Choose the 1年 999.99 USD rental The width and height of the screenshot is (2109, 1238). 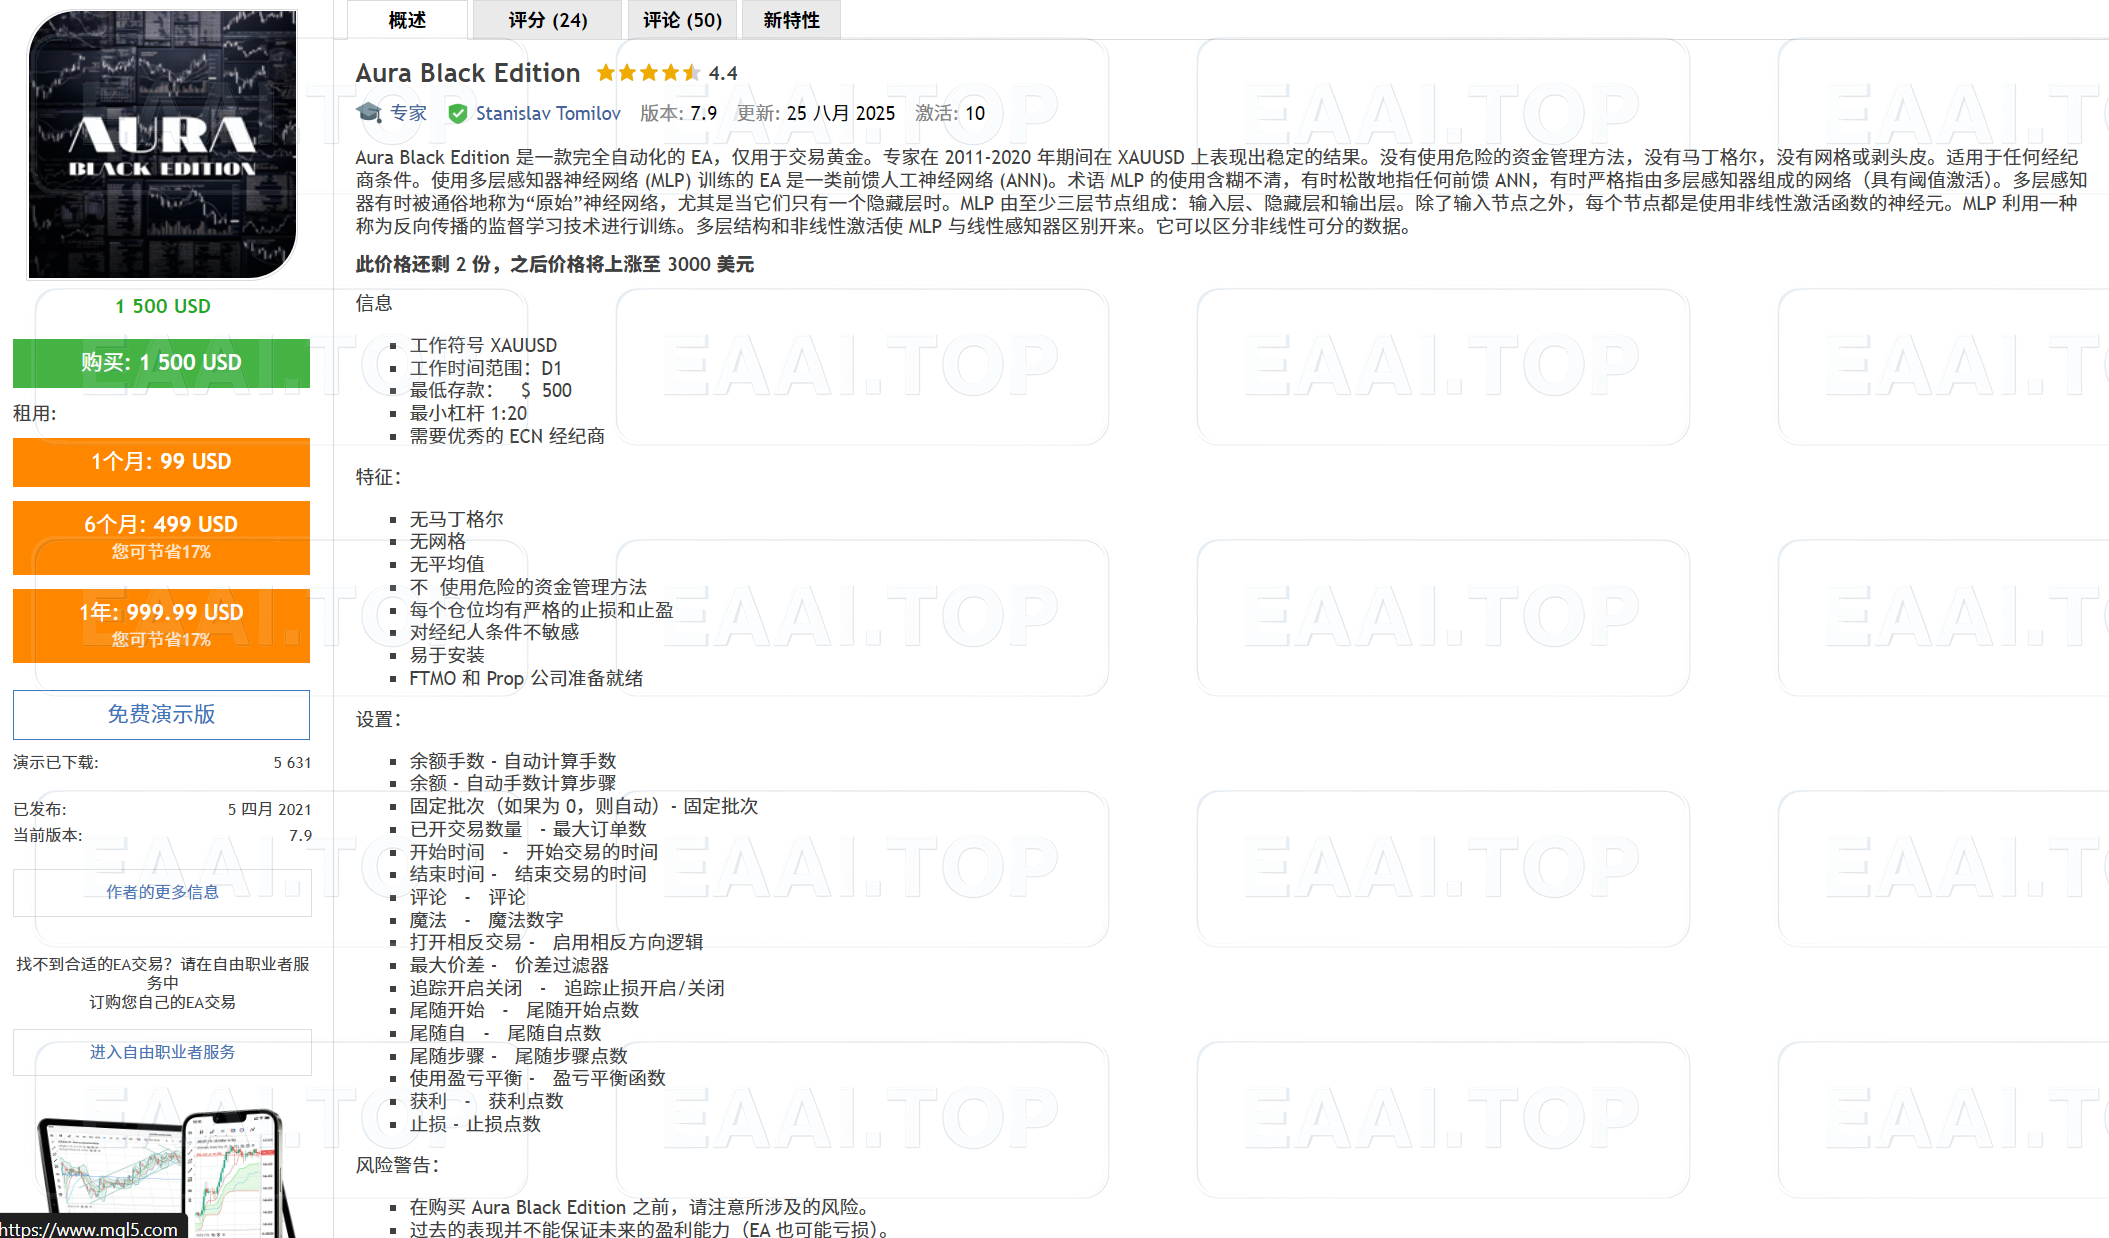pyautogui.click(x=161, y=624)
